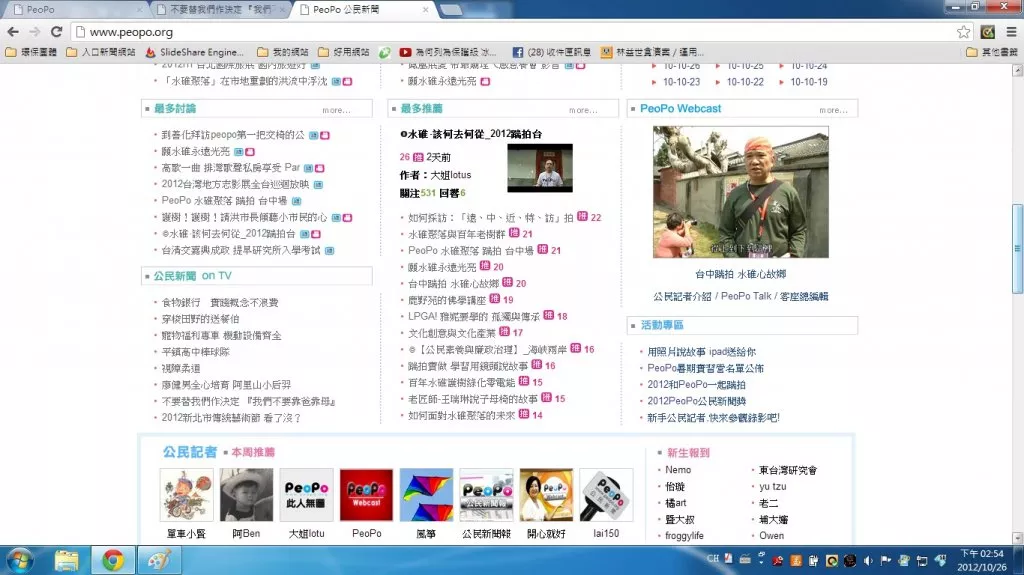This screenshot has width=1024, height=575.
Task: Open LPGA! 雅妮要學的 article link
Action: click(474, 316)
